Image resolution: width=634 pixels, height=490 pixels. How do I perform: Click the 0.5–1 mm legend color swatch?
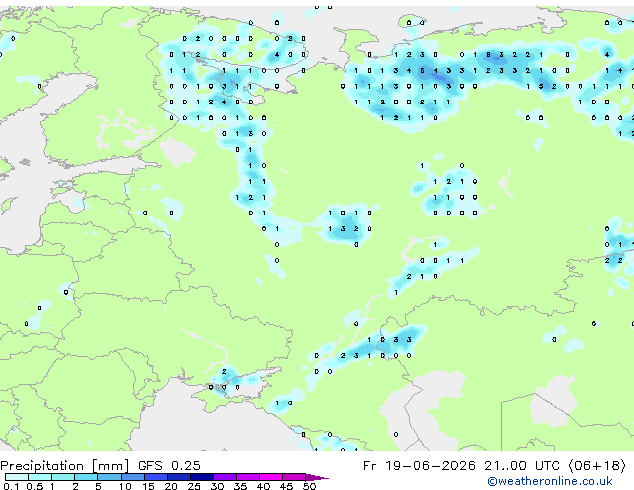pos(40,477)
